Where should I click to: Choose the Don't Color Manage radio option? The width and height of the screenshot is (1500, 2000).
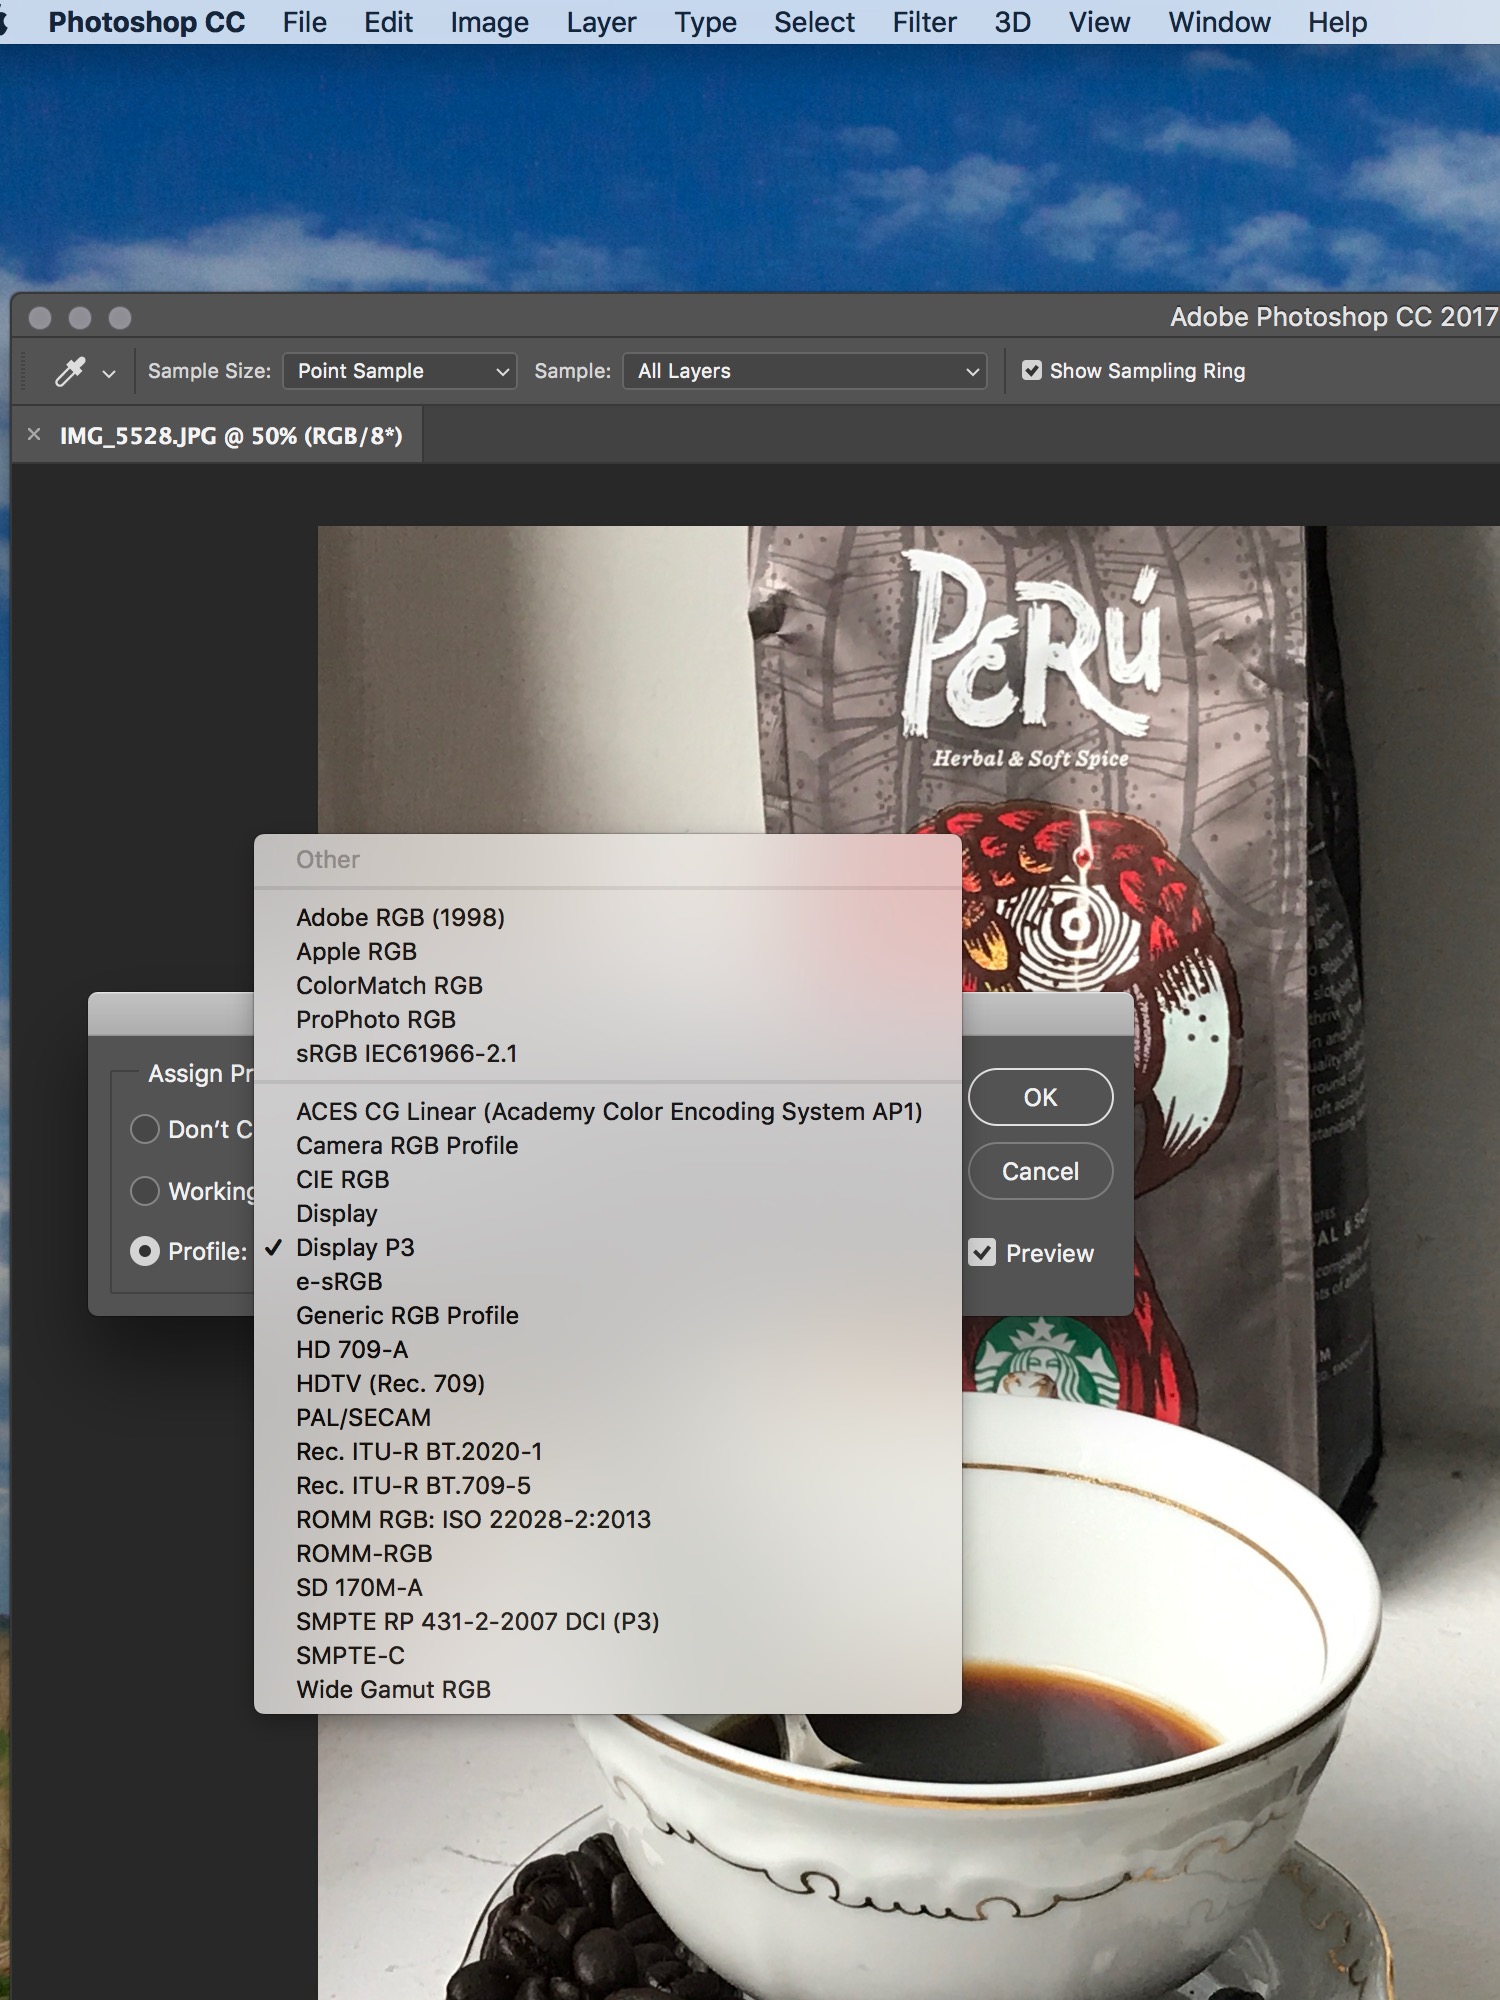coord(145,1129)
